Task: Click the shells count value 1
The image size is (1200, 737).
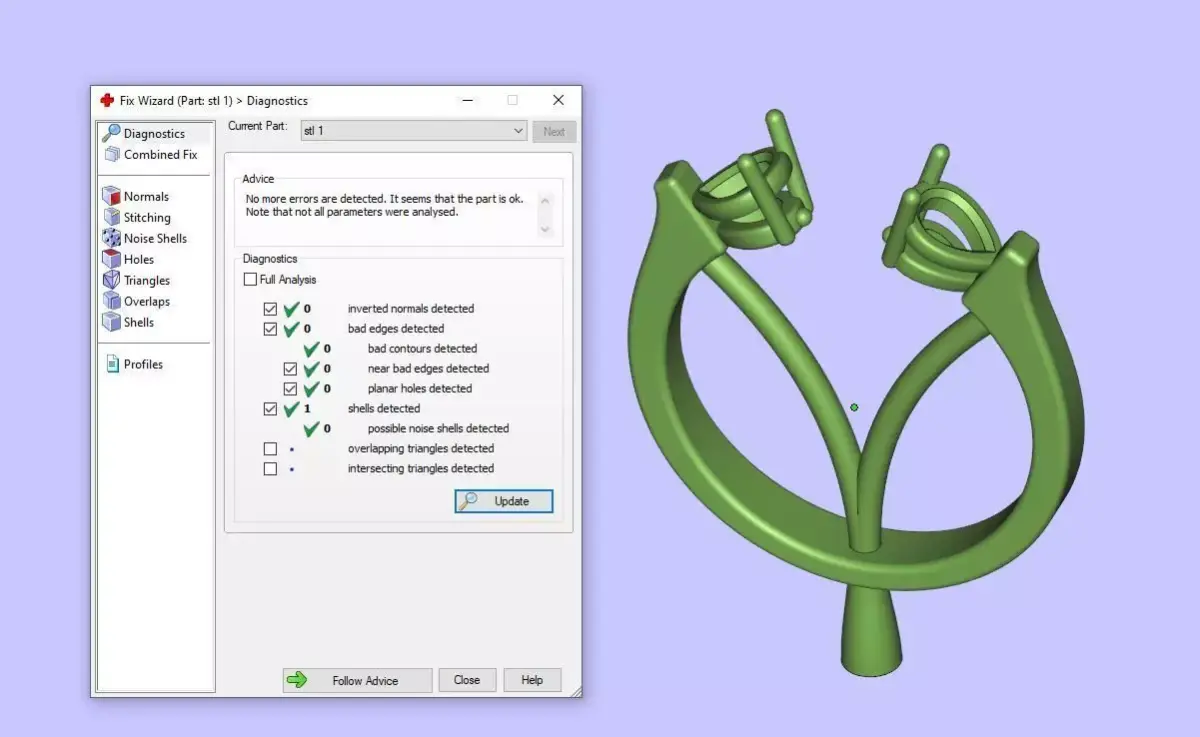Action: [x=307, y=408]
